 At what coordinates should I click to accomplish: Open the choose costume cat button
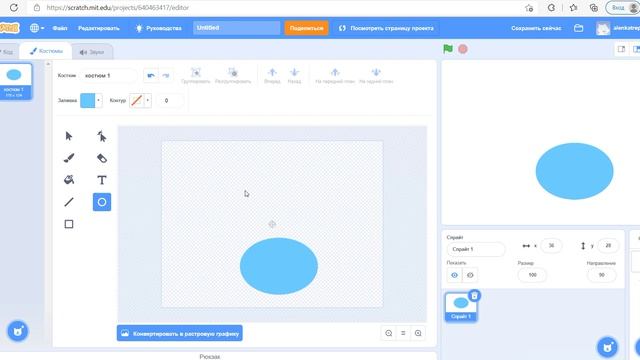tap(18, 331)
